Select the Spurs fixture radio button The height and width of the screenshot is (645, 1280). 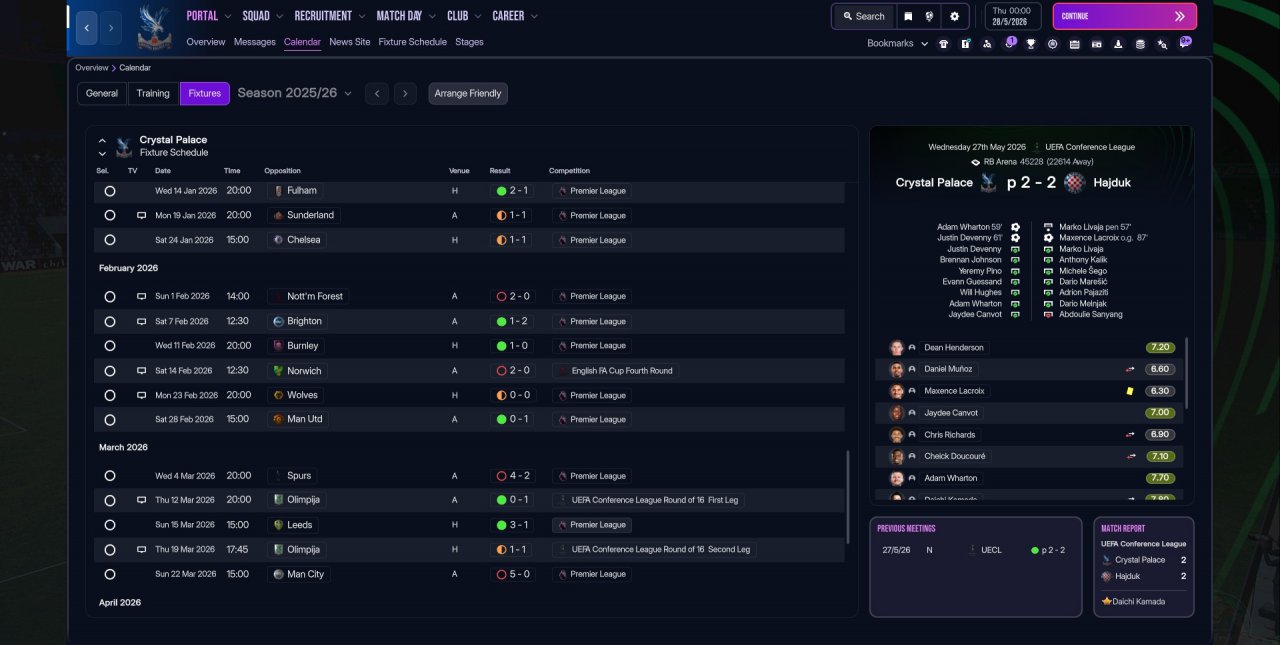click(x=110, y=476)
